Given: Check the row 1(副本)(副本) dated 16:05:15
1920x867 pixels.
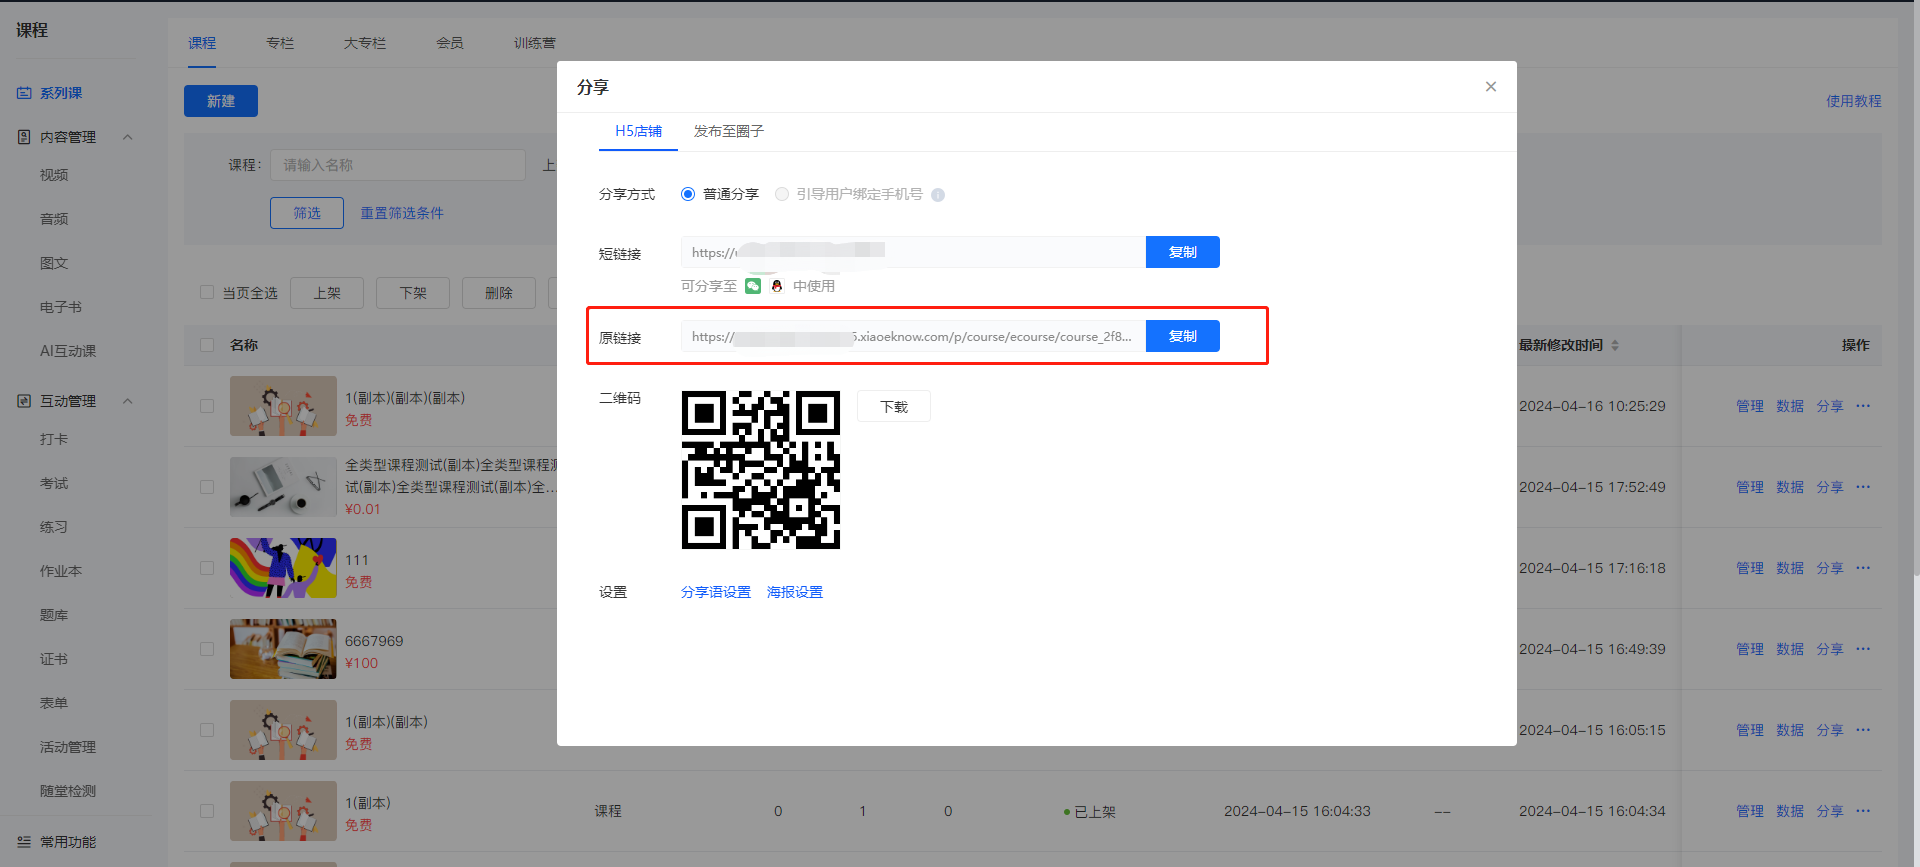Looking at the screenshot, I should (207, 730).
